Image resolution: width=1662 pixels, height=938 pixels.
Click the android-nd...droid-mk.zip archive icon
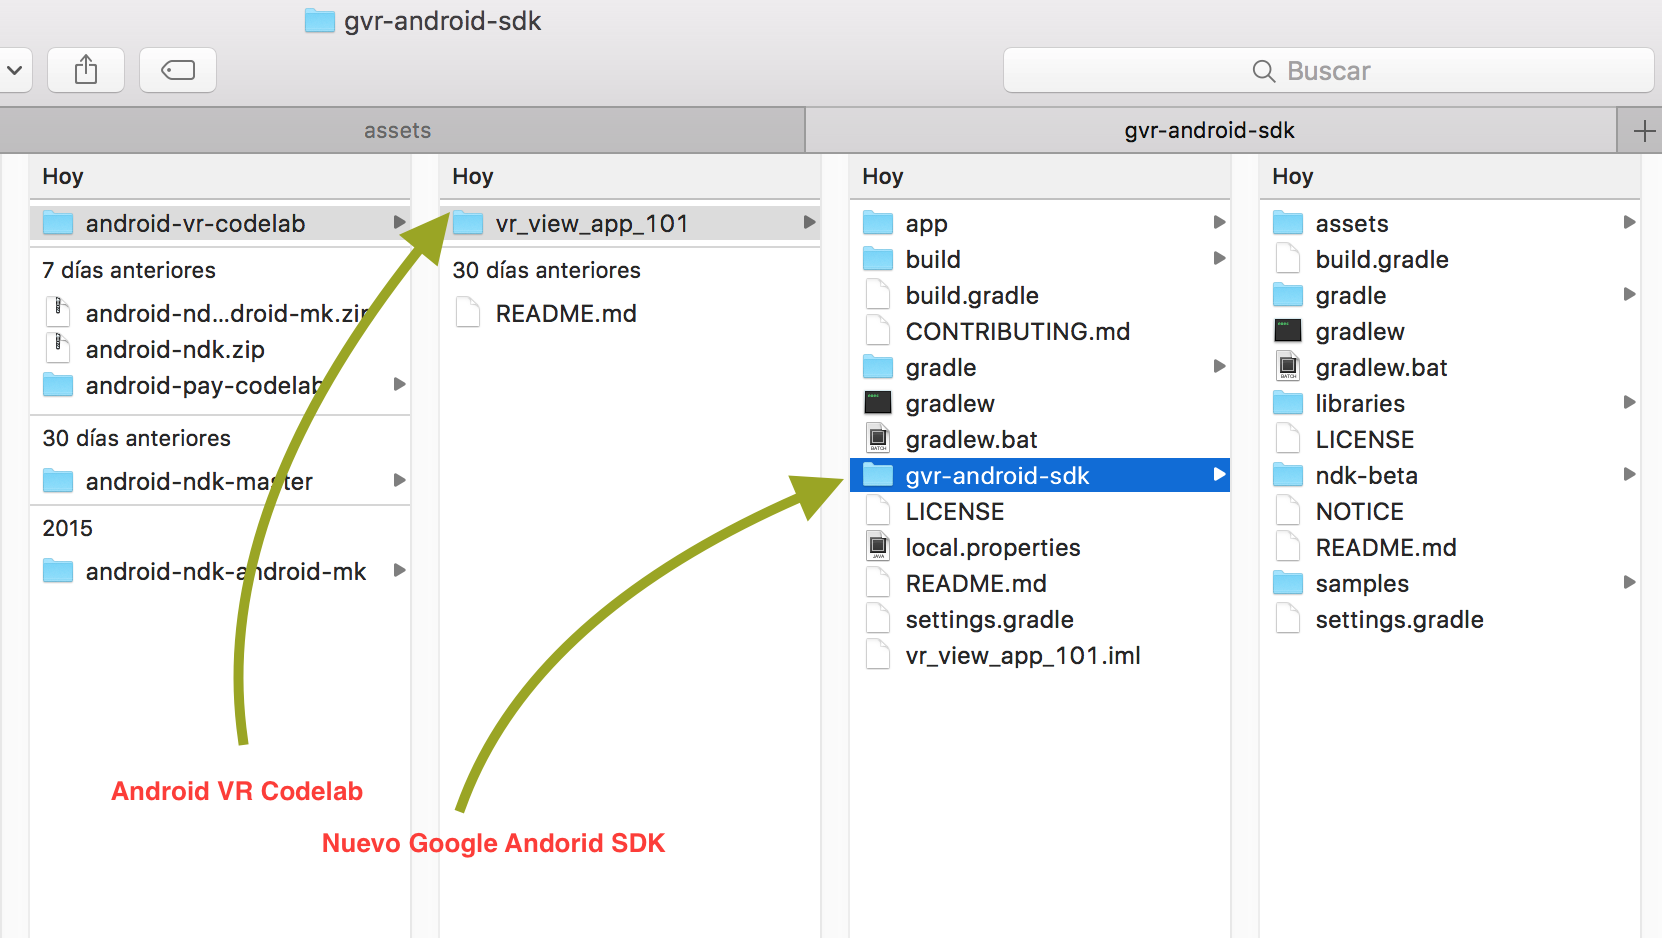pyautogui.click(x=58, y=312)
